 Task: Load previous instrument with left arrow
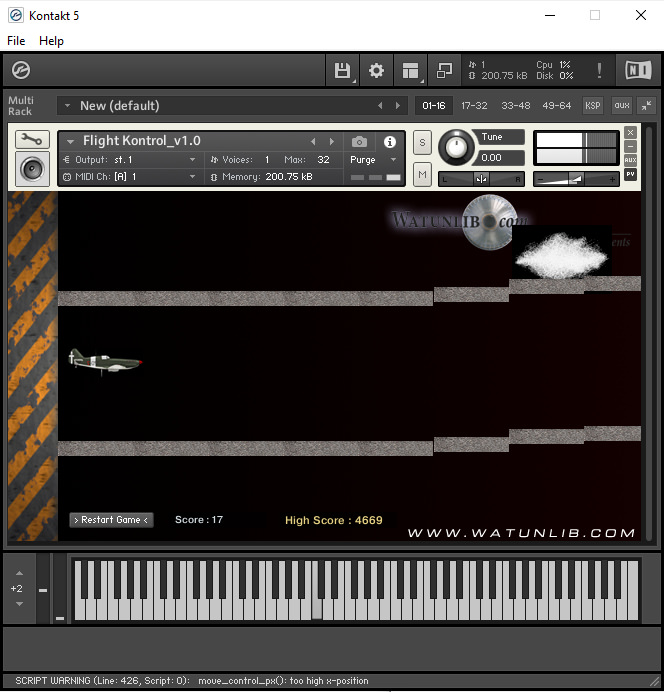[313, 142]
